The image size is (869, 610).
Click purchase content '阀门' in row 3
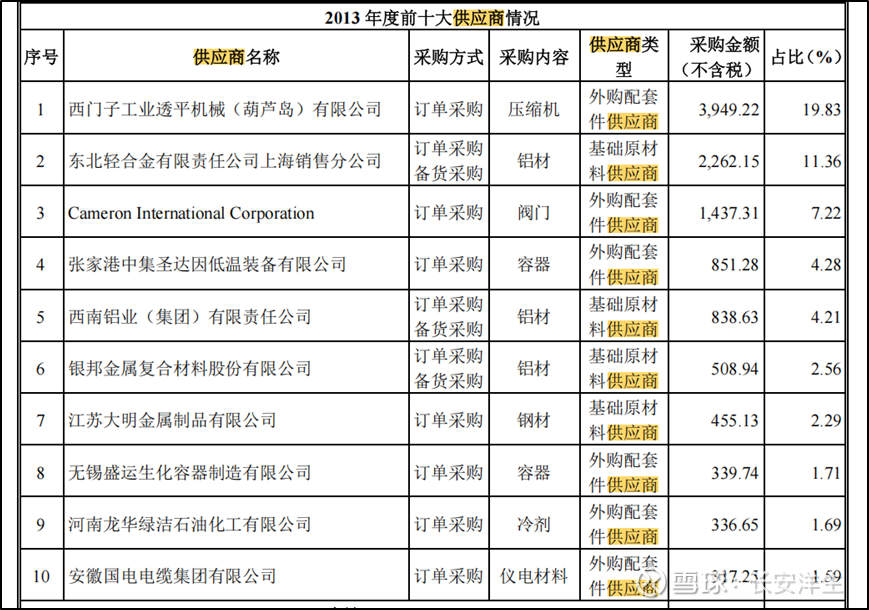(534, 213)
